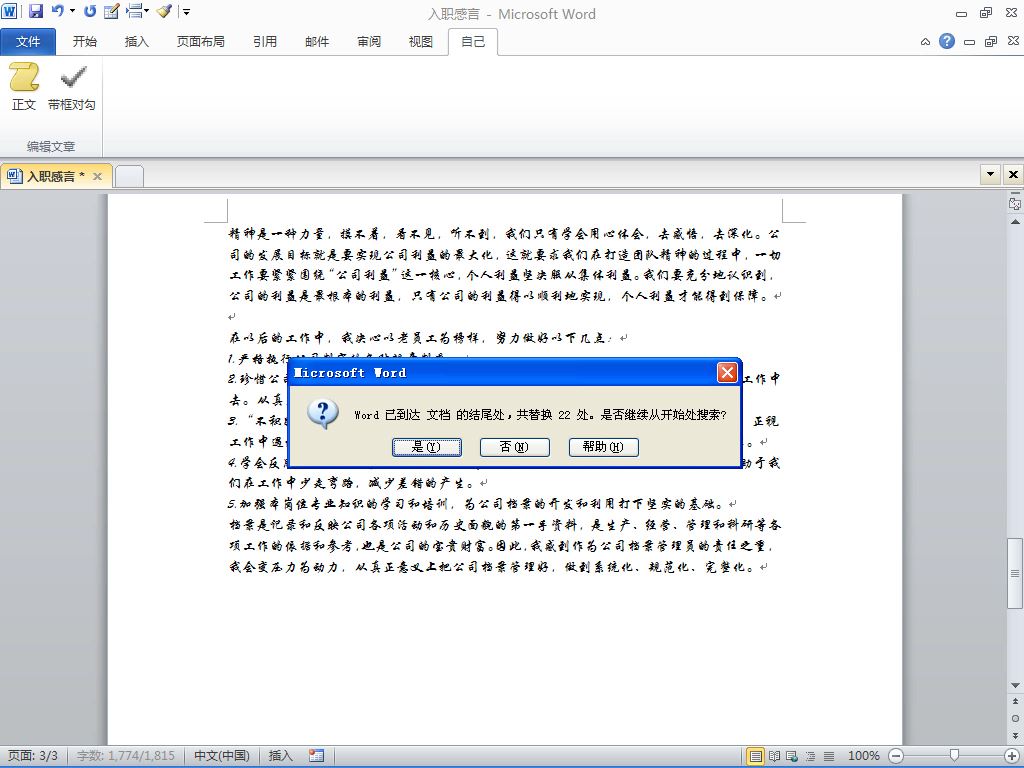Click the zoom in plus button
The image size is (1024, 768).
click(x=1013, y=756)
